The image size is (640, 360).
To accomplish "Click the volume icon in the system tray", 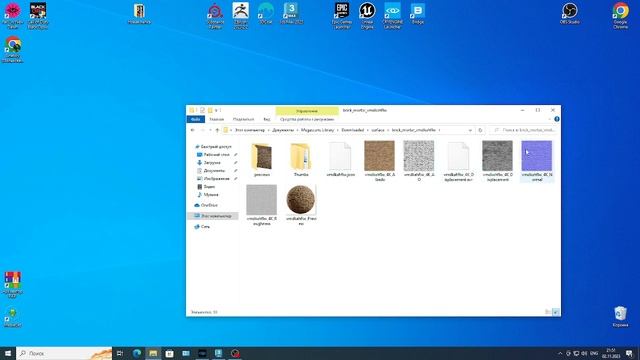I will click(584, 353).
